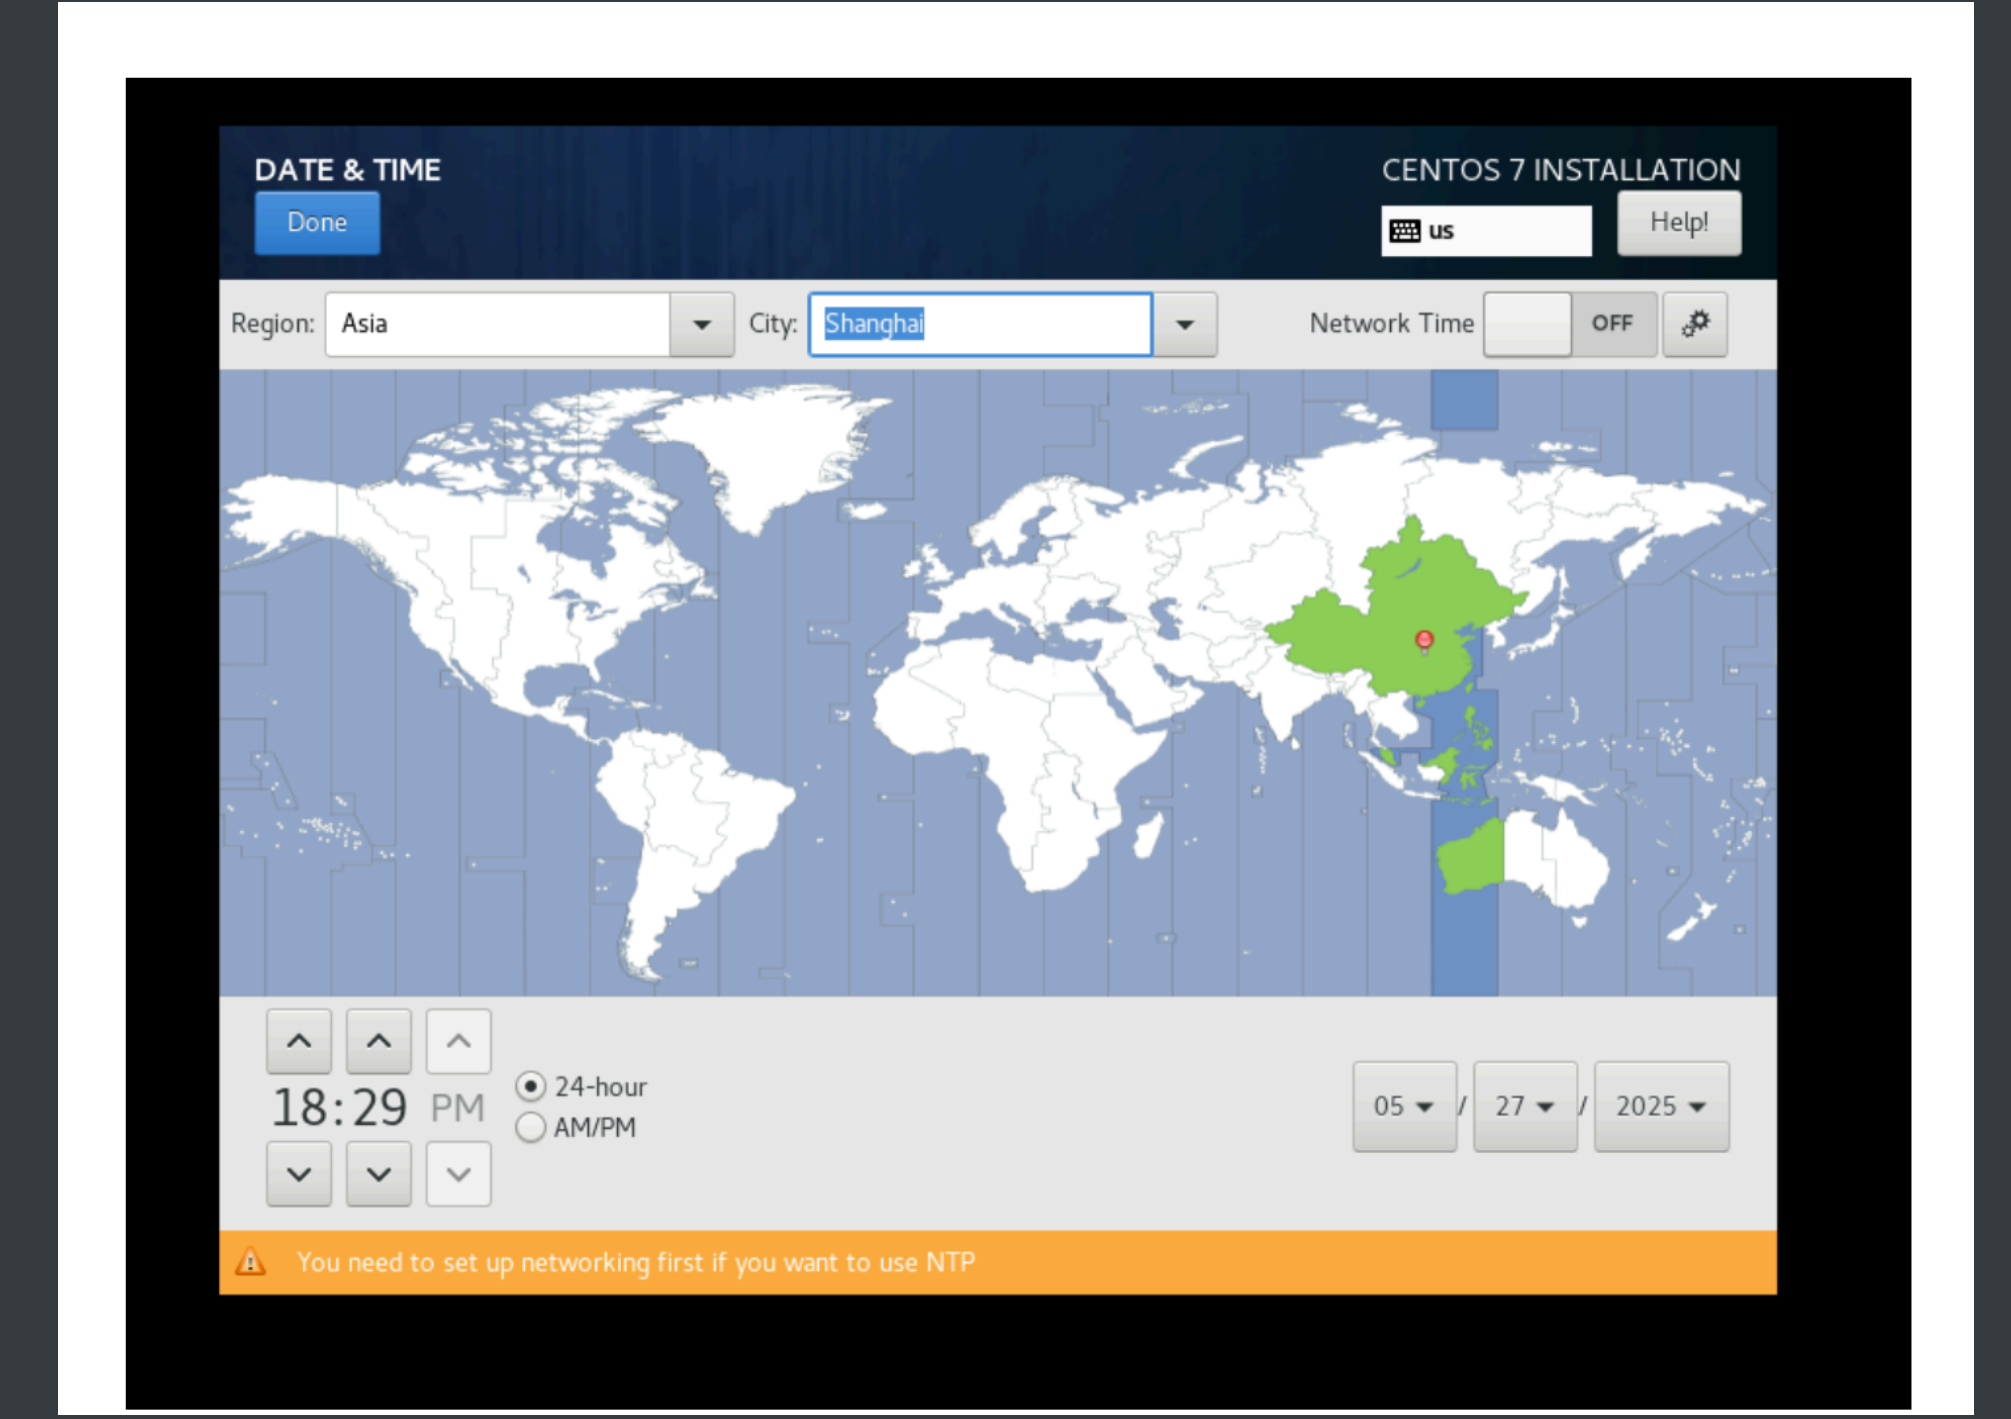Image resolution: width=2011 pixels, height=1419 pixels.
Task: Click the orange warning triangle icon
Action: coord(250,1262)
